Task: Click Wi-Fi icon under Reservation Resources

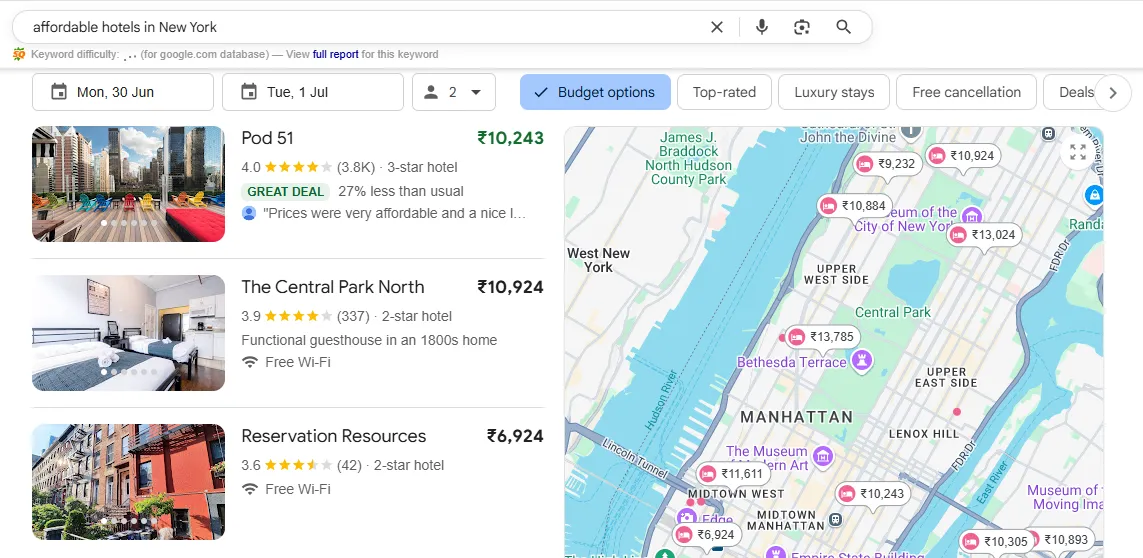Action: click(x=251, y=489)
